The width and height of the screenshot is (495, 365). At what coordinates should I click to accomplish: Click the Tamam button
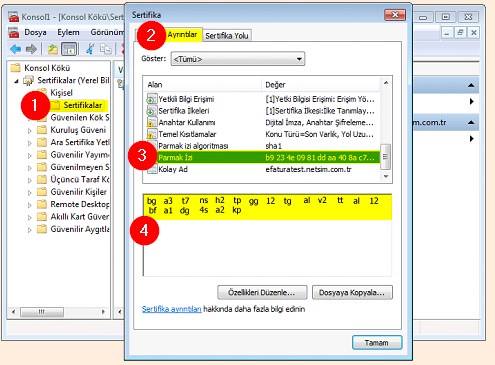[377, 343]
